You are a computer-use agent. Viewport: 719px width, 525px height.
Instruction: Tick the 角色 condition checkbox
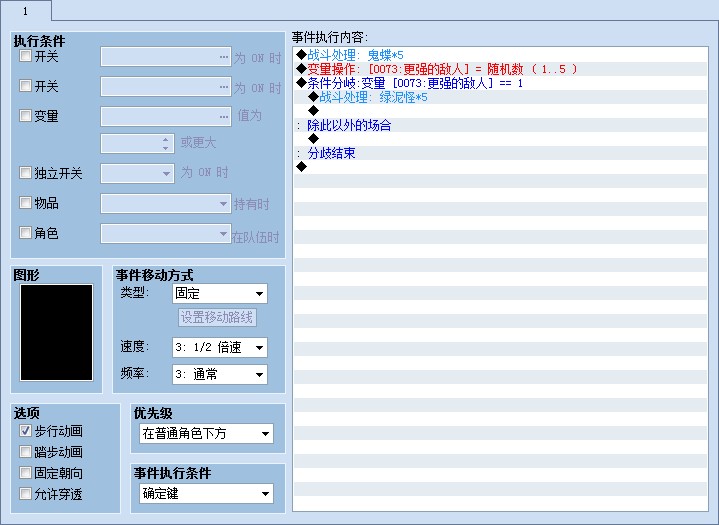point(25,232)
